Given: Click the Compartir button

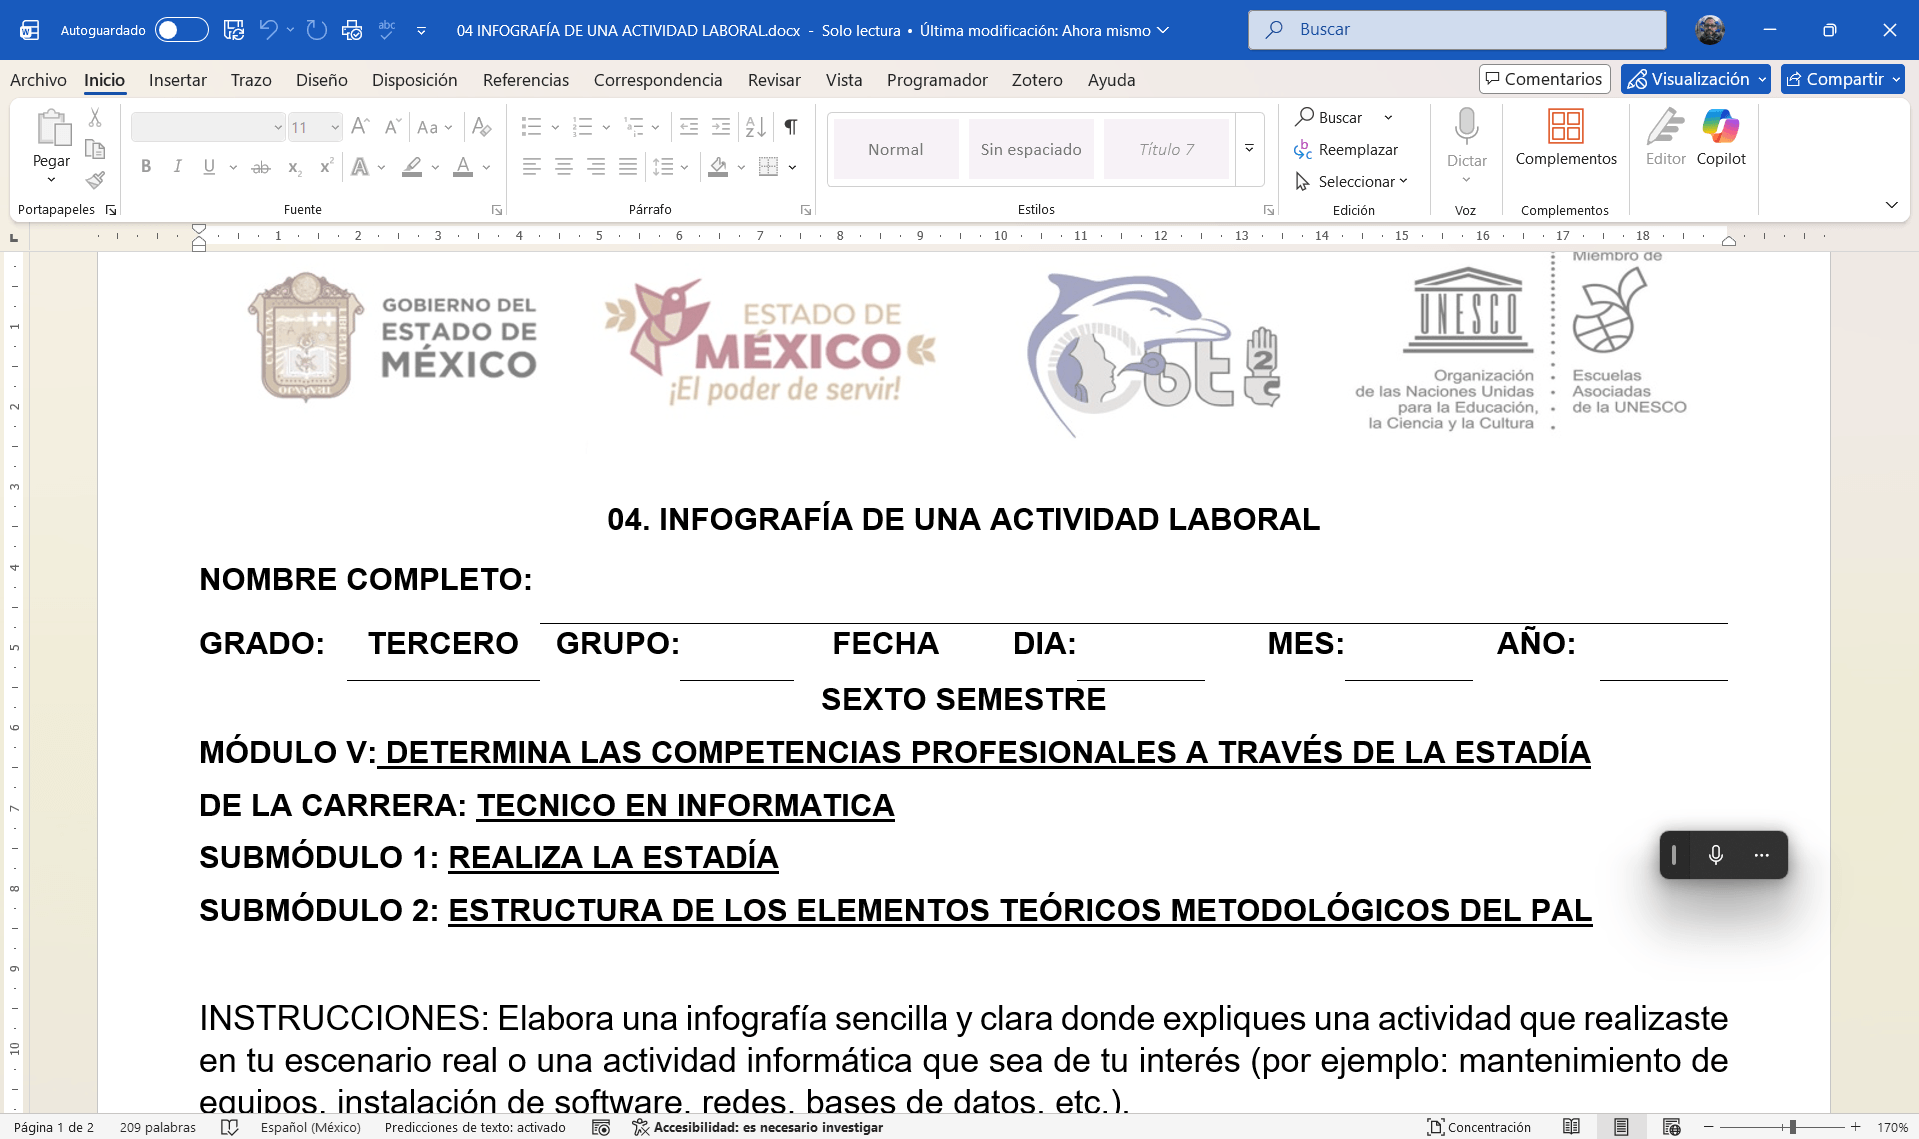Looking at the screenshot, I should click(x=1841, y=79).
